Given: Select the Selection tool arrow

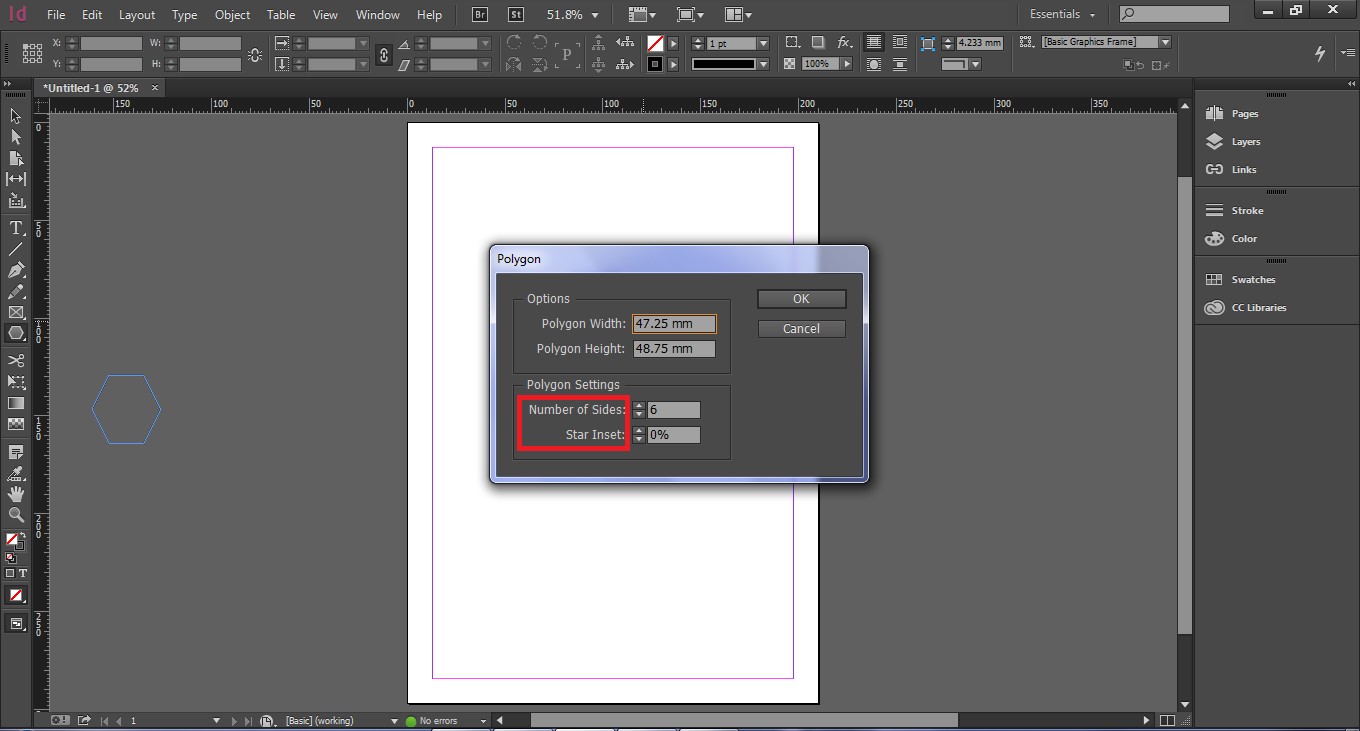Looking at the screenshot, I should click(x=16, y=116).
